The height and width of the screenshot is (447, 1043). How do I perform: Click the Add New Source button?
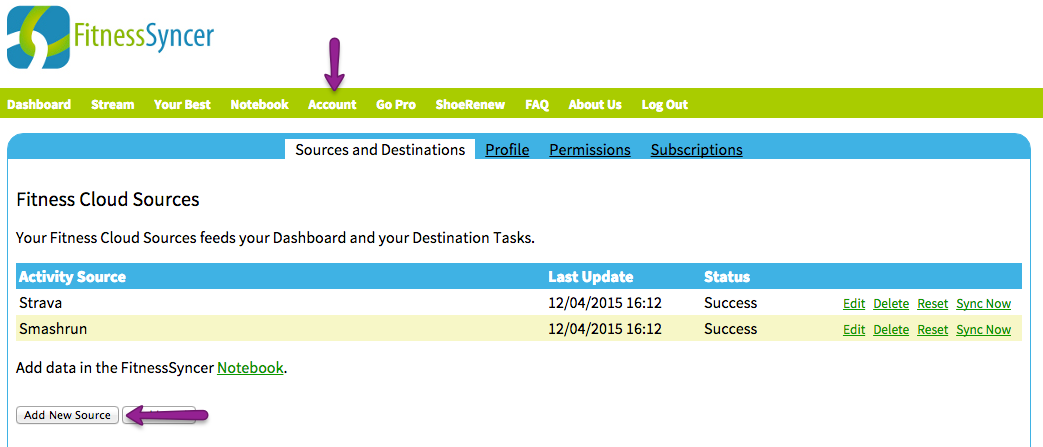(x=67, y=415)
